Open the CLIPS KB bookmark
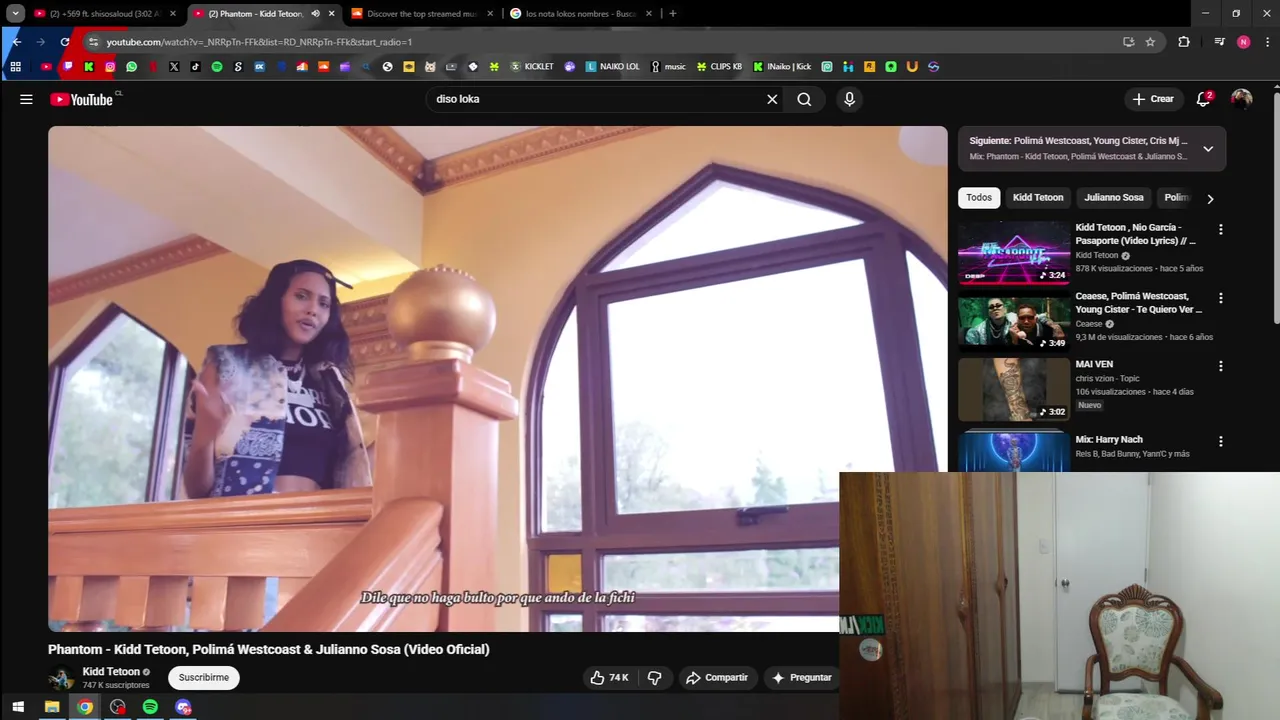Screen dimensions: 1280x720 [x=720, y=67]
